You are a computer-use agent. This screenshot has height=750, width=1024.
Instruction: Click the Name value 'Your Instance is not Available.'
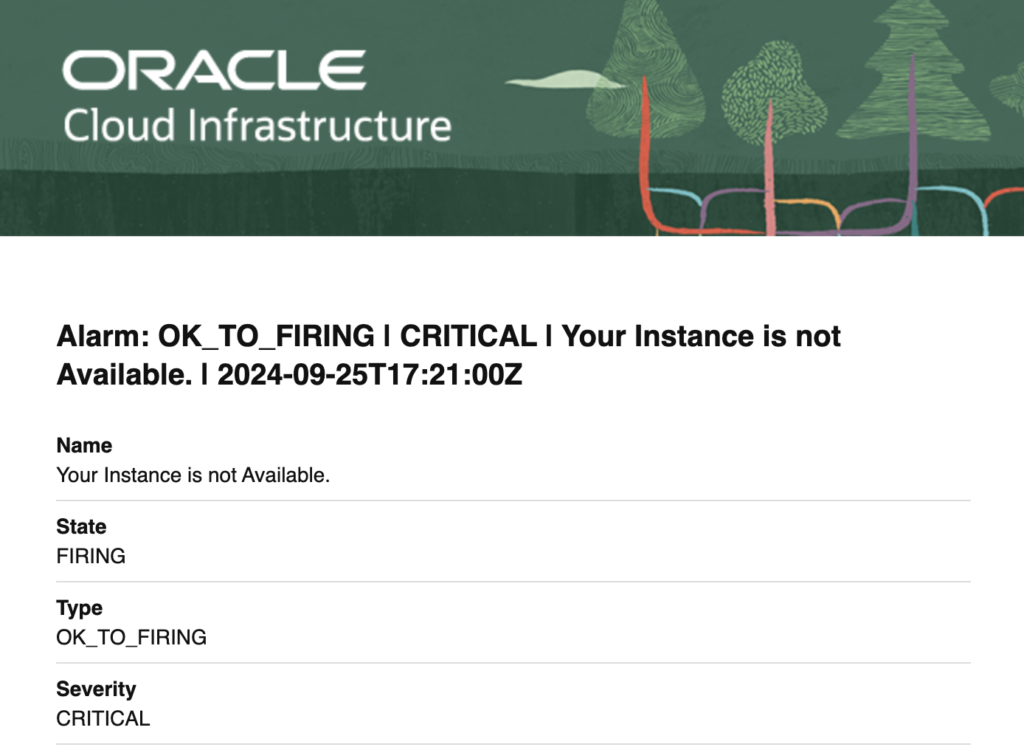[x=193, y=475]
